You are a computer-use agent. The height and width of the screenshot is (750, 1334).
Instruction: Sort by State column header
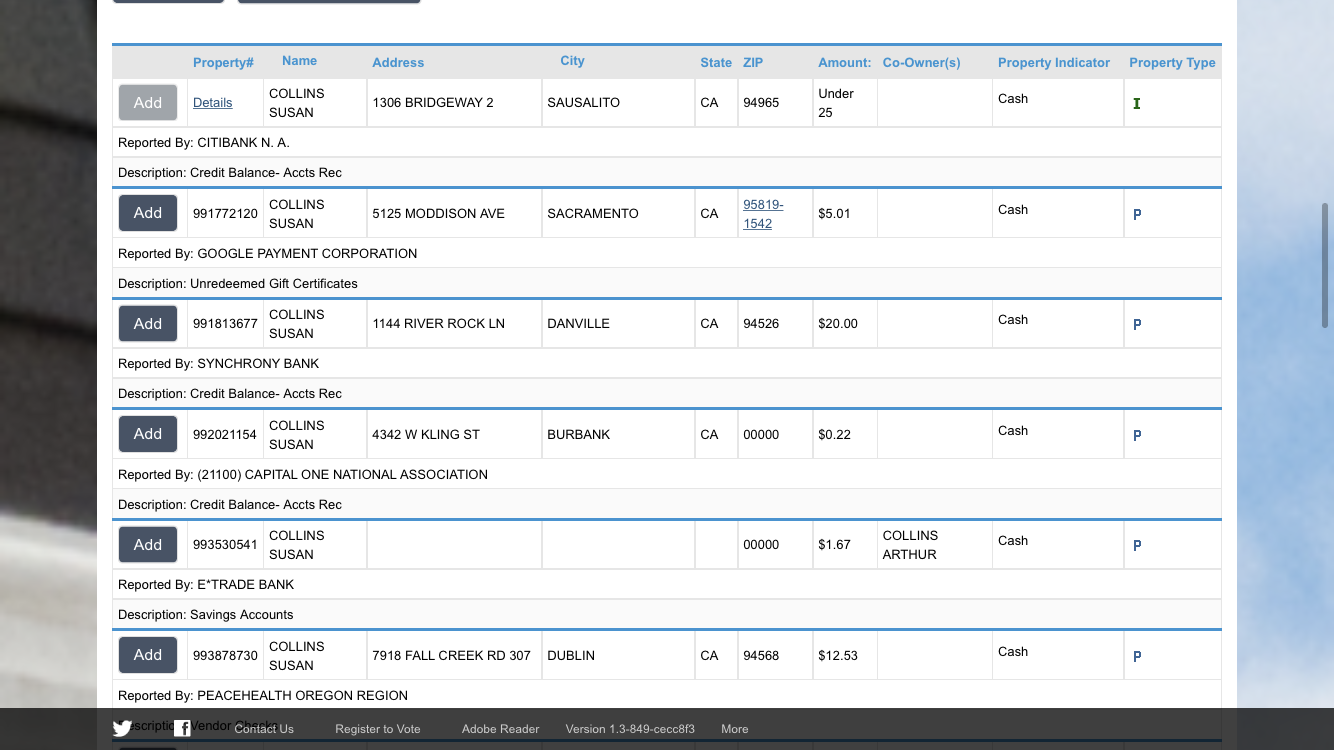(x=716, y=62)
